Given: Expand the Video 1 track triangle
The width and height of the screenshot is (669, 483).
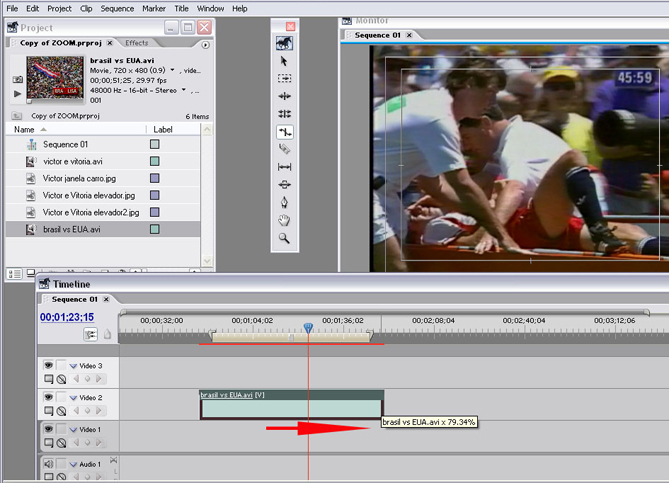Looking at the screenshot, I should point(73,429).
